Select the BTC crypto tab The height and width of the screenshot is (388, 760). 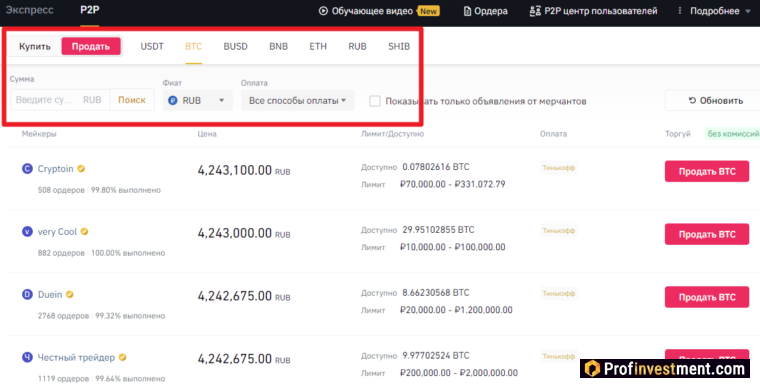pyautogui.click(x=193, y=47)
